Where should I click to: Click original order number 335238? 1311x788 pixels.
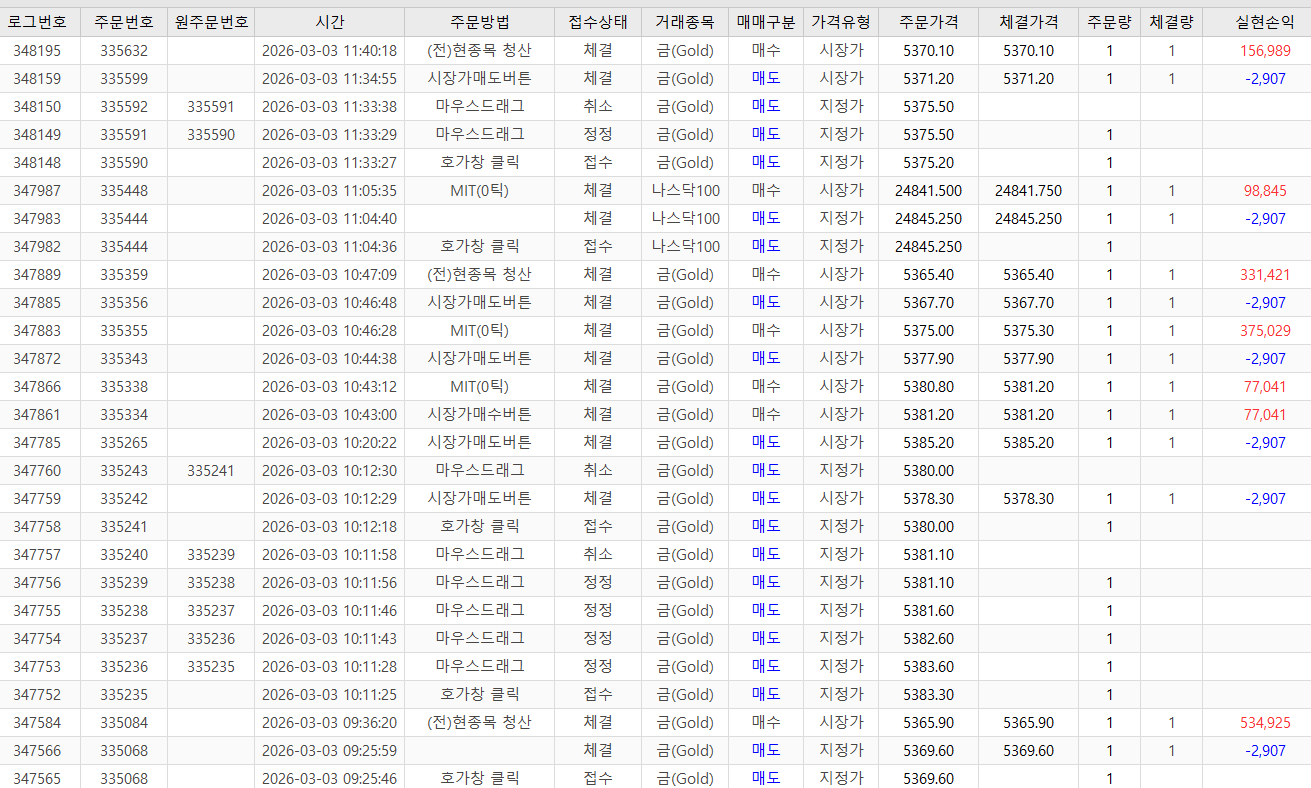pyautogui.click(x=211, y=583)
